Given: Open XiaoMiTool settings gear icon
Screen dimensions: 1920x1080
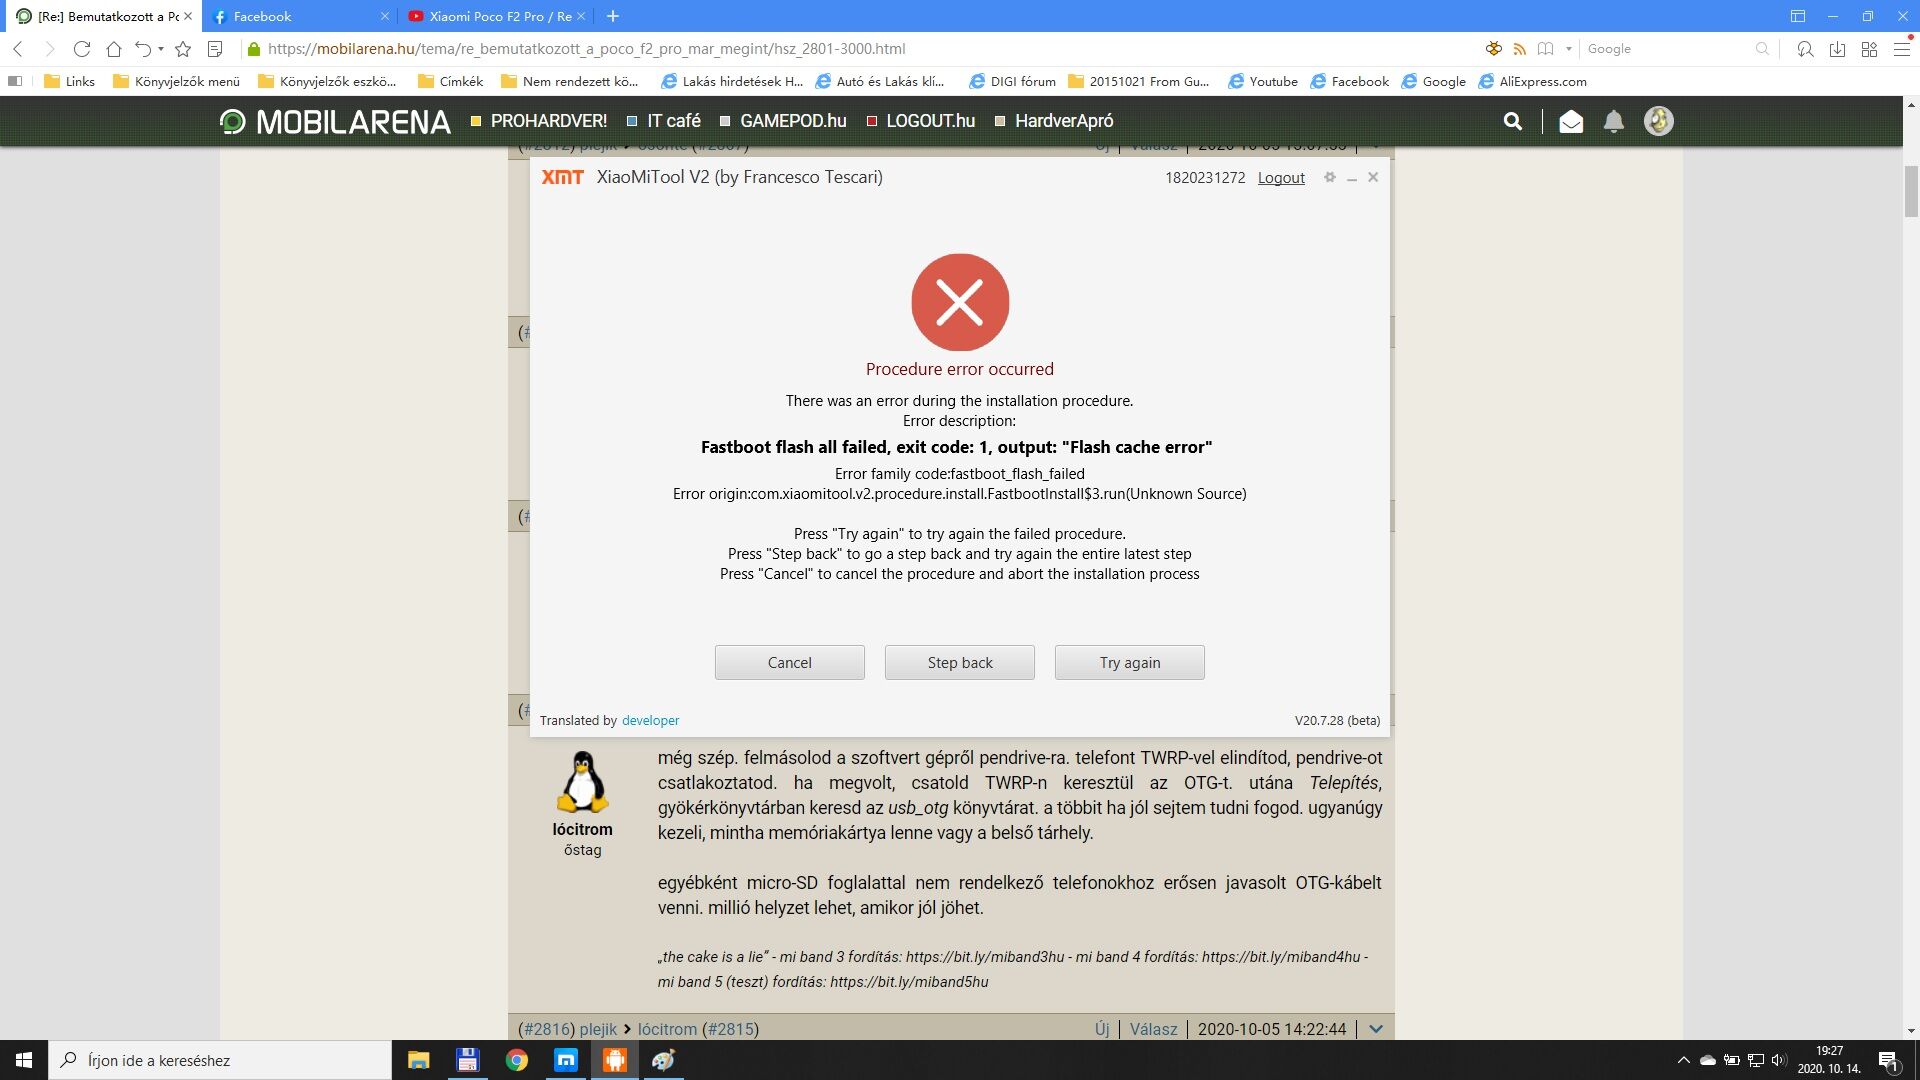Looking at the screenshot, I should click(x=1329, y=177).
